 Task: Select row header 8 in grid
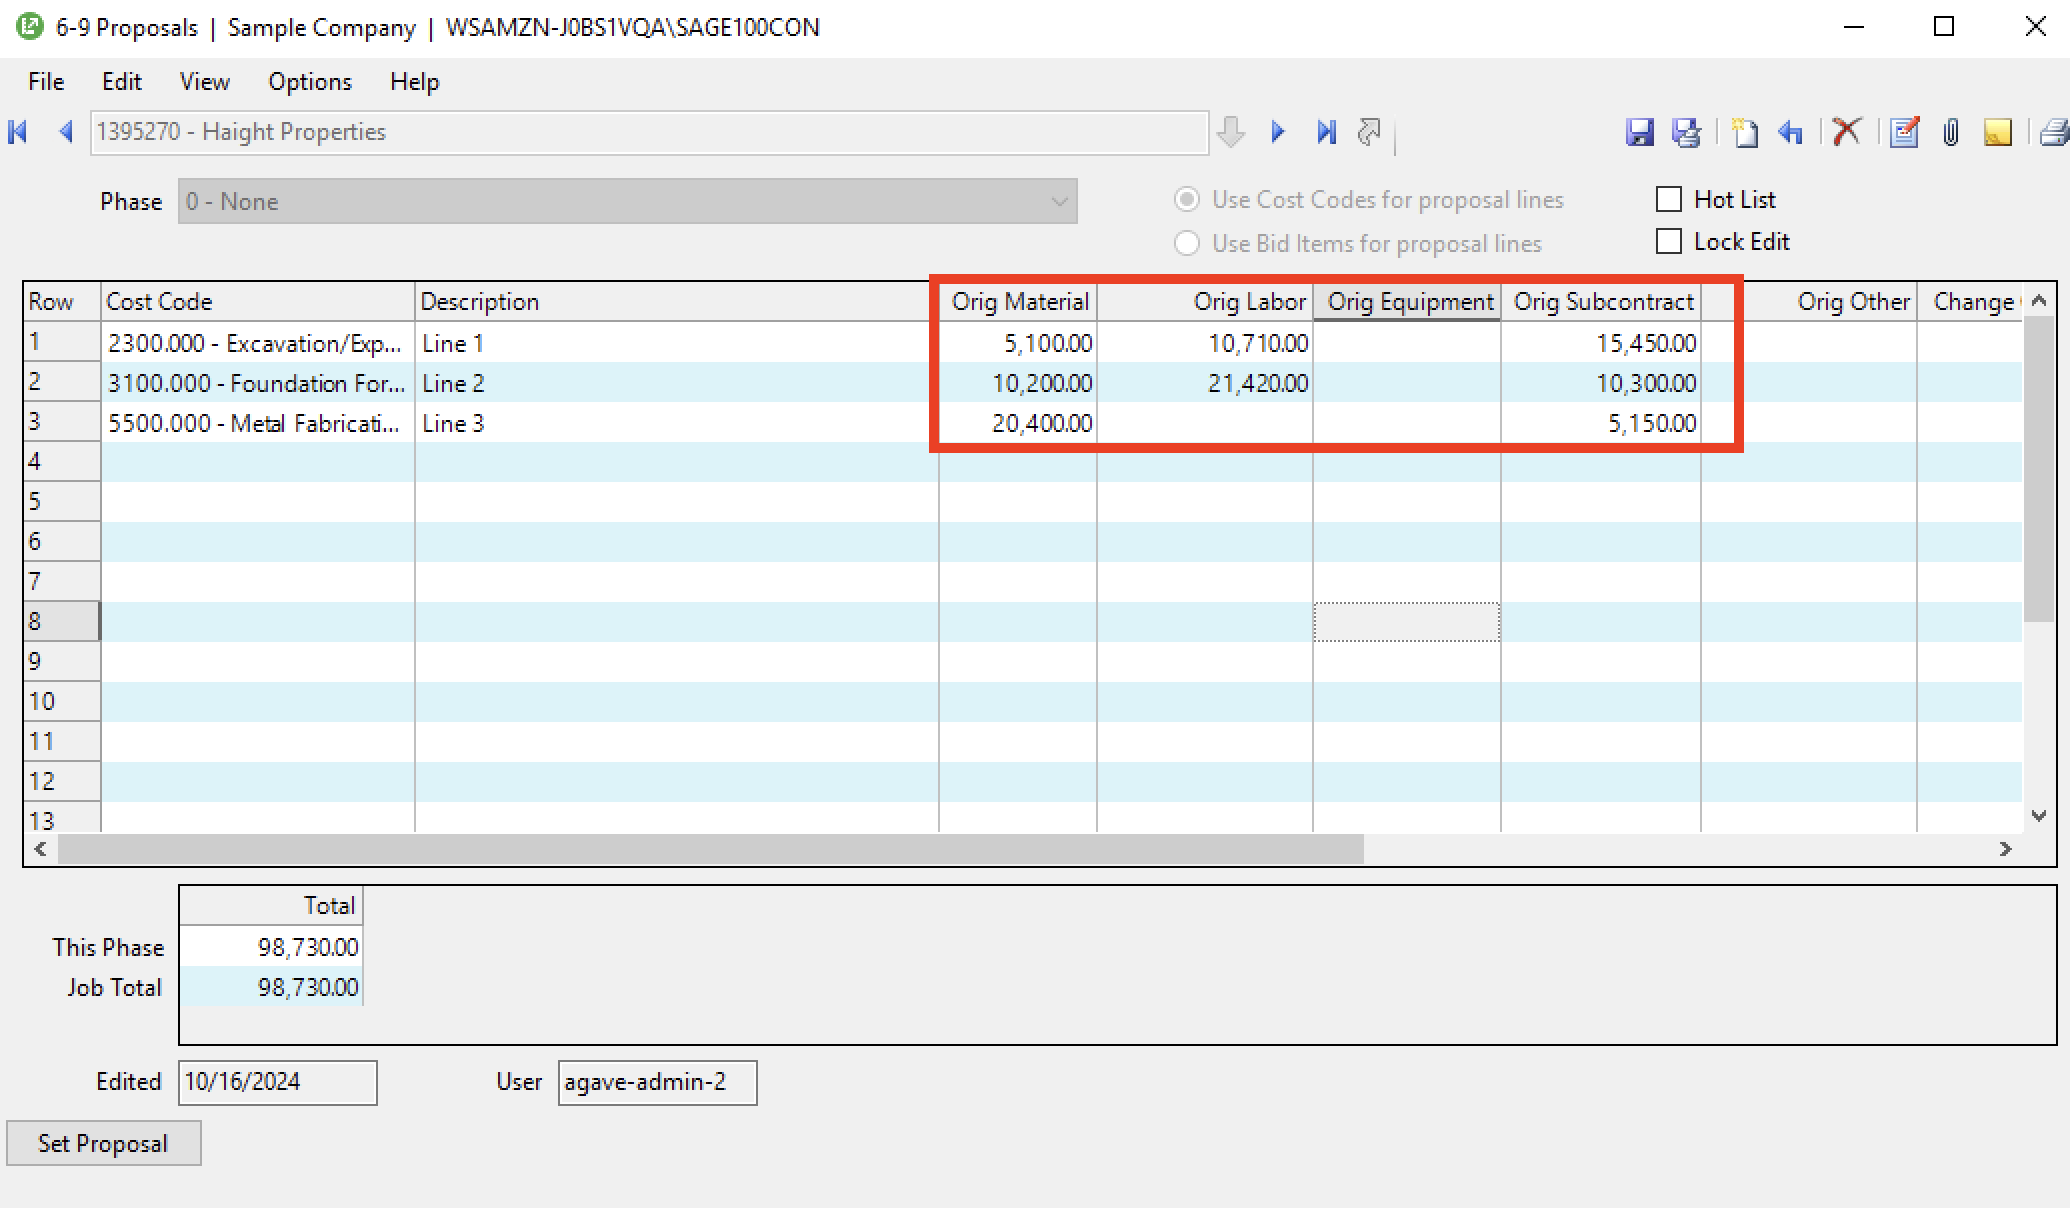(x=62, y=621)
